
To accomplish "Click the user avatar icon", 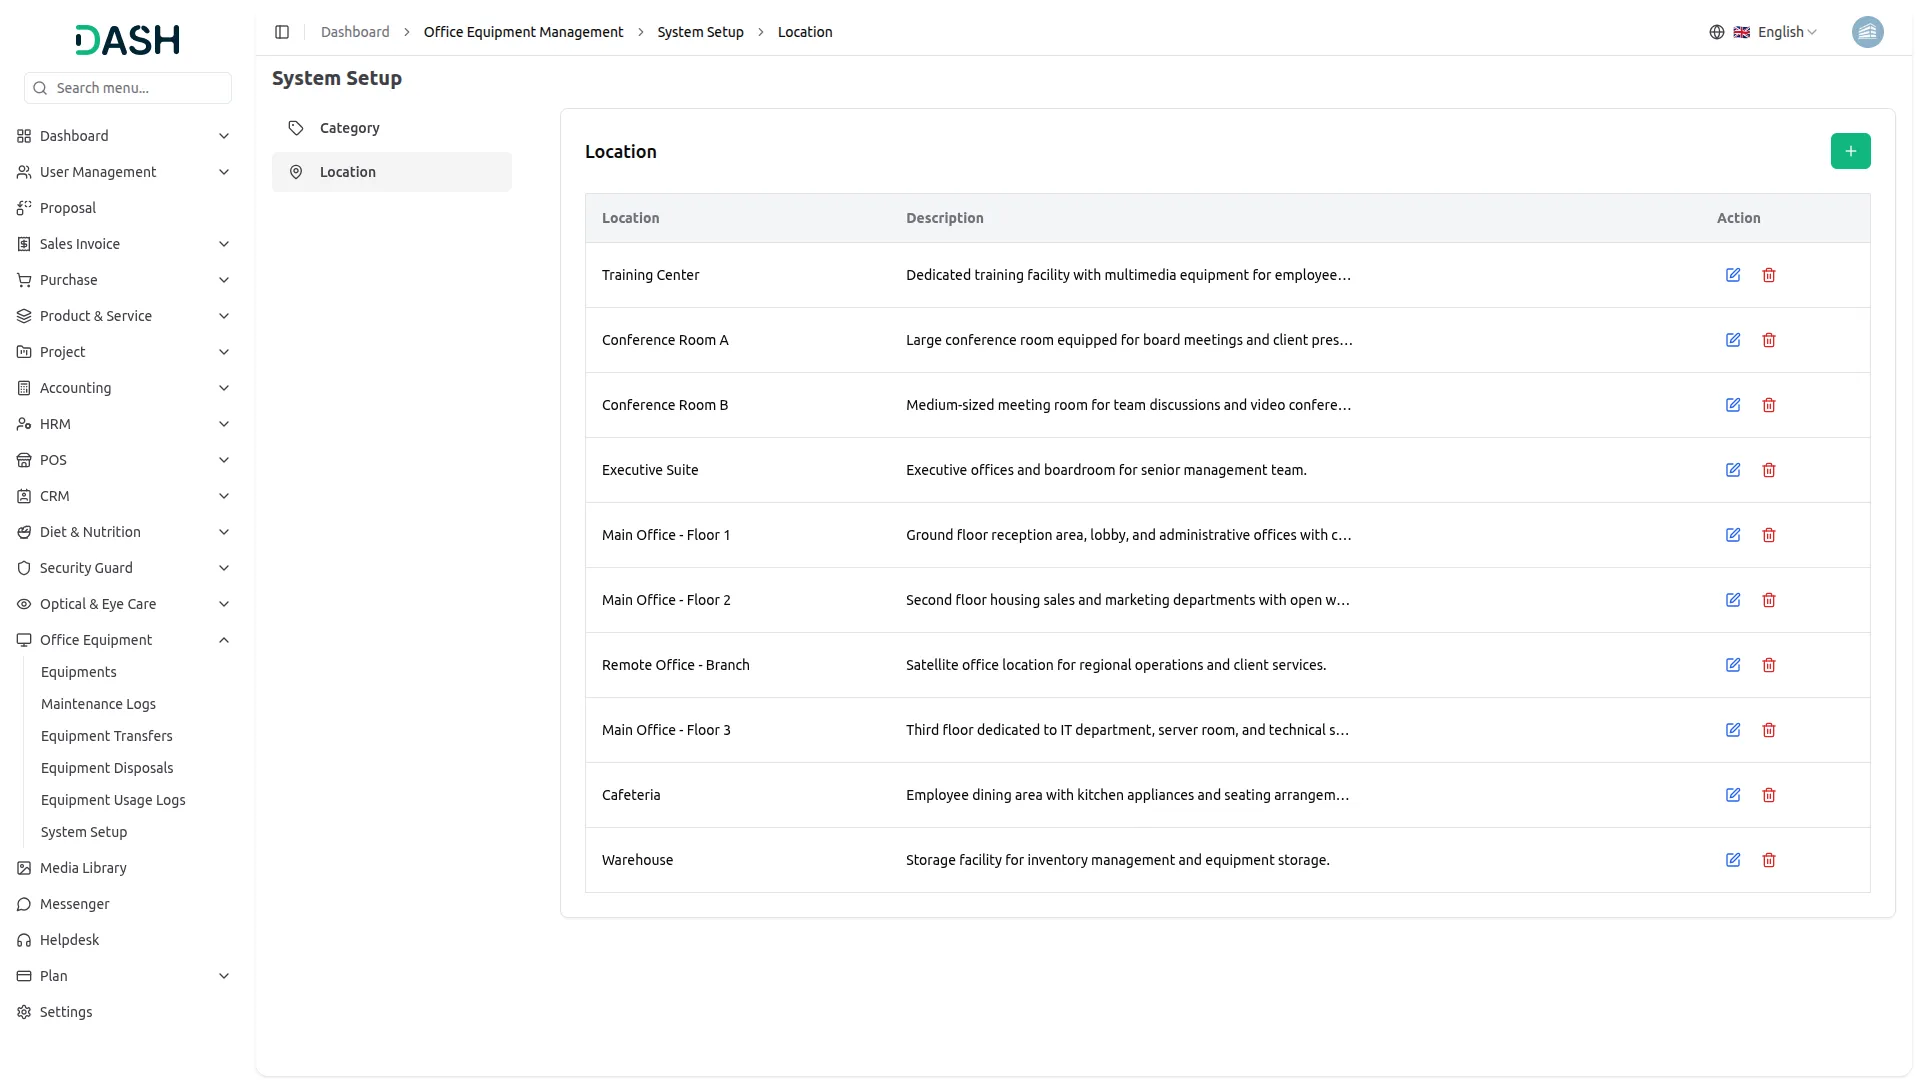I will point(1867,32).
